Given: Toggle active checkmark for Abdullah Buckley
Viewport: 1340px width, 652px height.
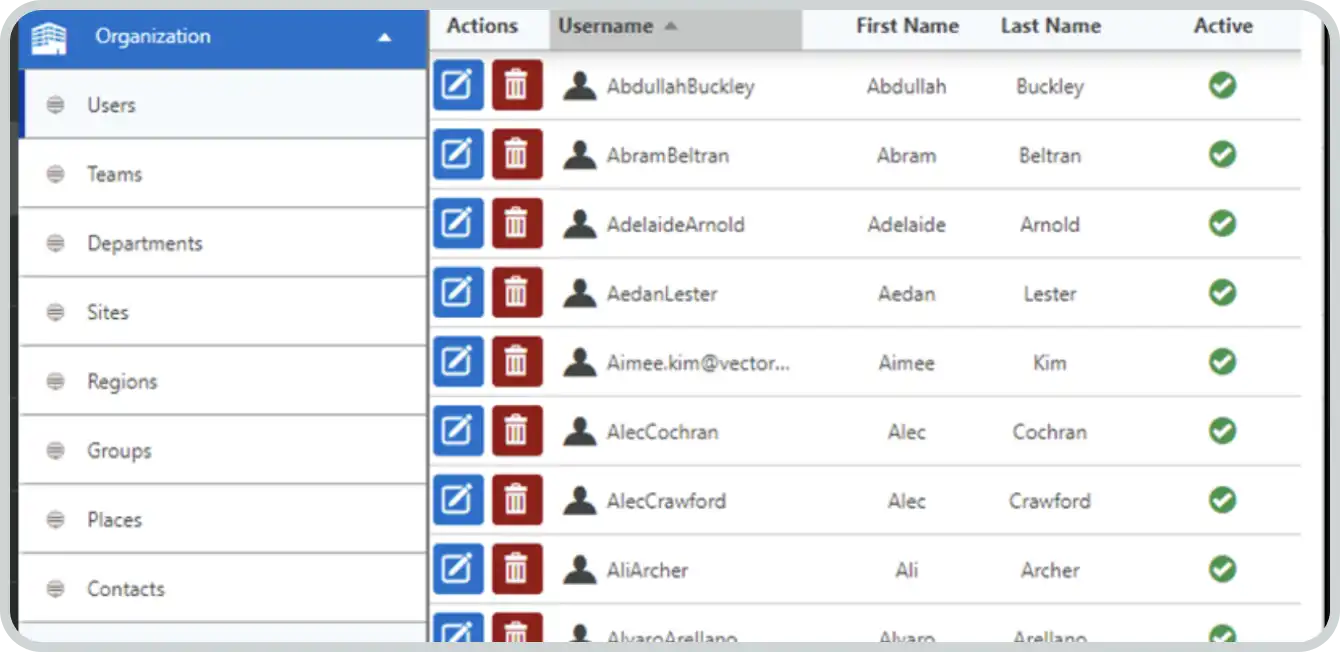Looking at the screenshot, I should click(1222, 85).
